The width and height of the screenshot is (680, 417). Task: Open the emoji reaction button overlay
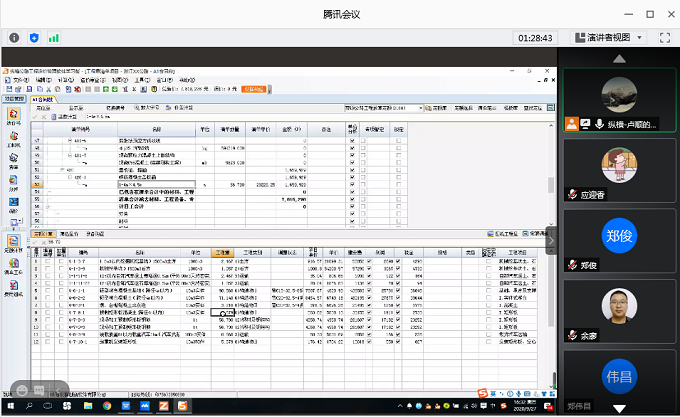point(22,391)
